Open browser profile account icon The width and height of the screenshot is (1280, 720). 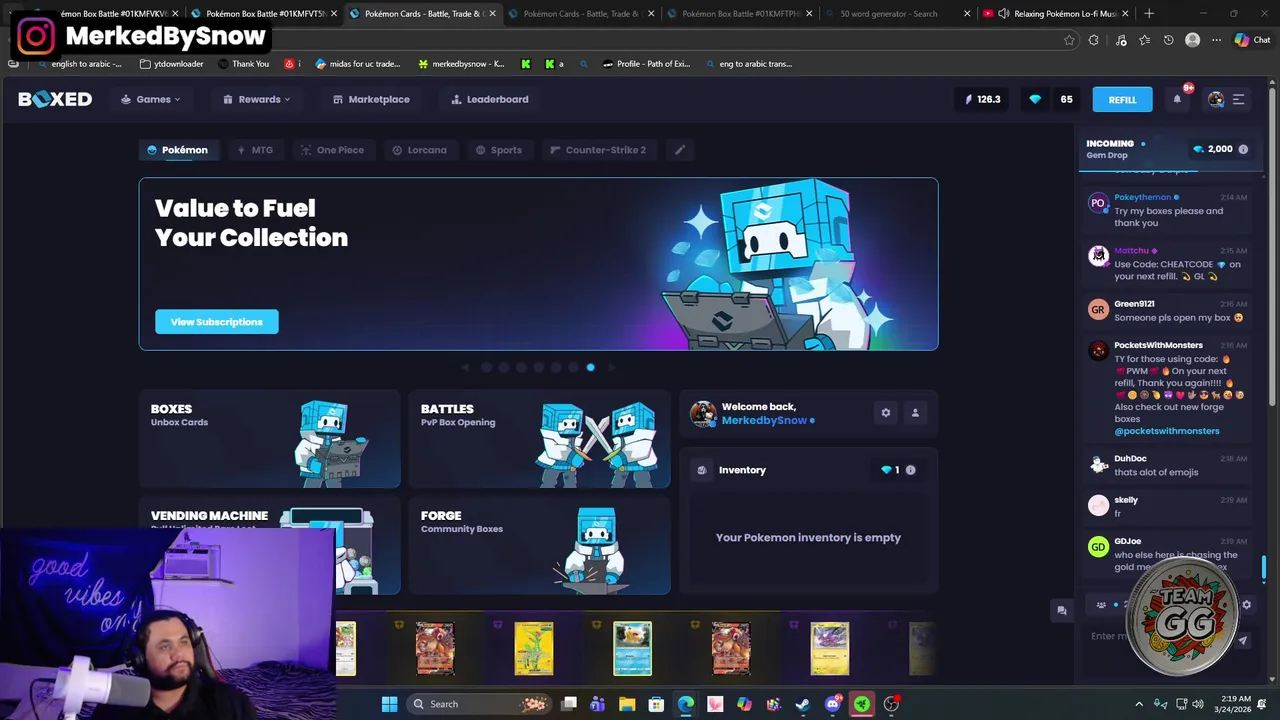1192,40
